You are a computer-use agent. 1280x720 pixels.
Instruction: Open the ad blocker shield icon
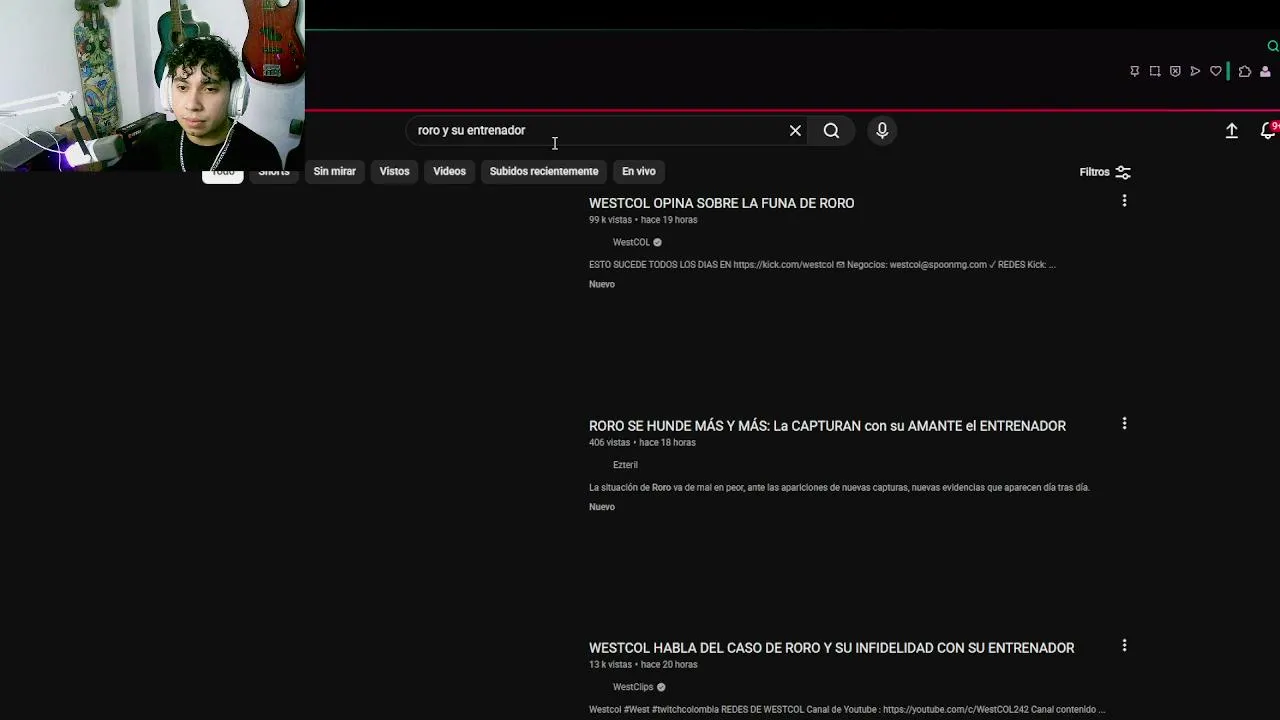tap(1175, 72)
